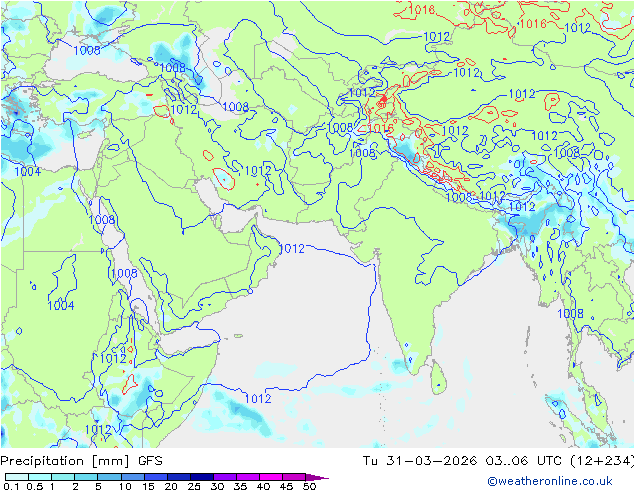Viewport: 634px width, 490px height.
Task: Click the legend value label '50'
Action: [x=310, y=486]
